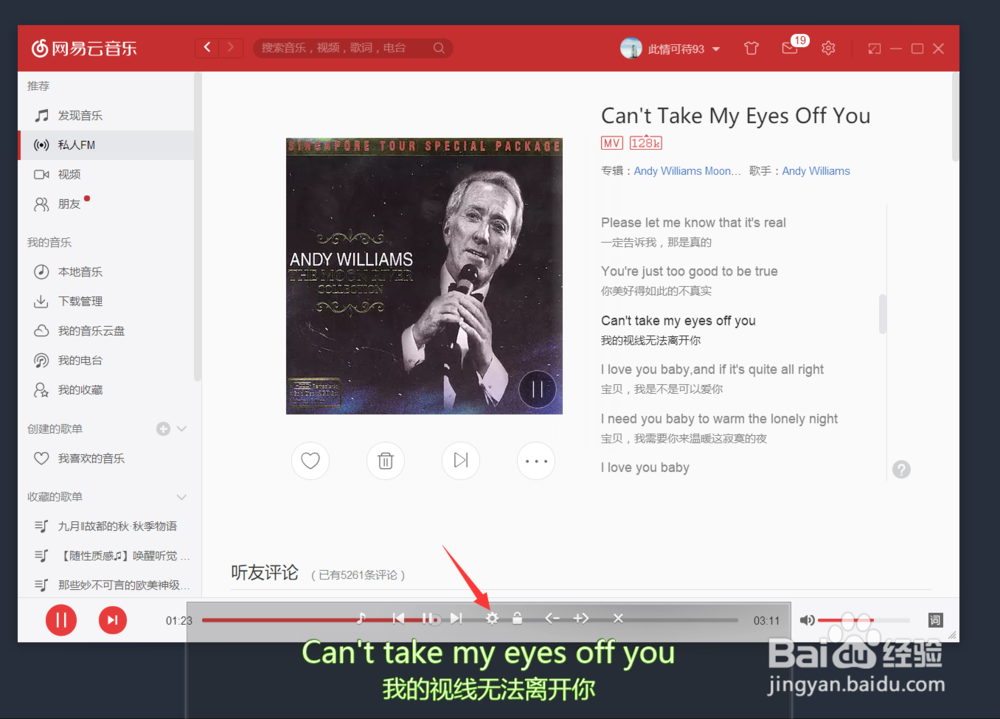Click music note icon on lyrics toolbar
The height and width of the screenshot is (719, 1000).
point(361,618)
